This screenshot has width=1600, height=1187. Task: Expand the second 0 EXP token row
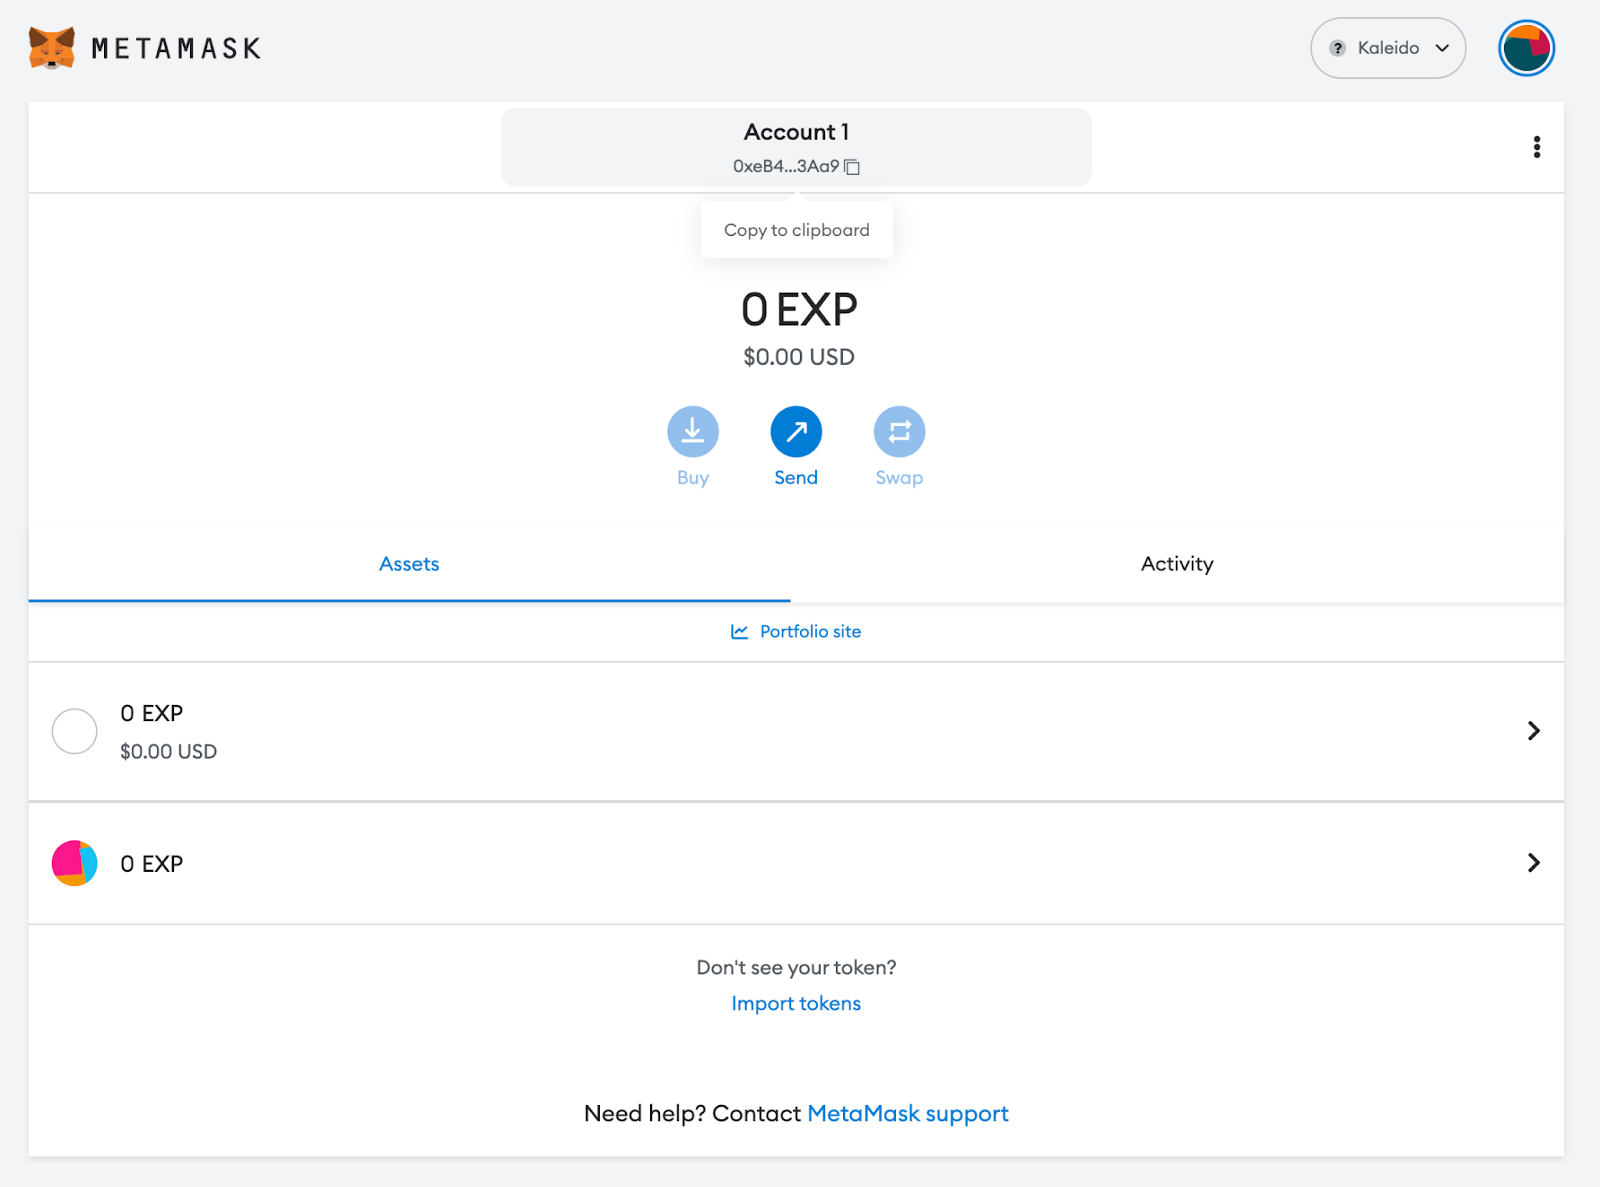1533,863
